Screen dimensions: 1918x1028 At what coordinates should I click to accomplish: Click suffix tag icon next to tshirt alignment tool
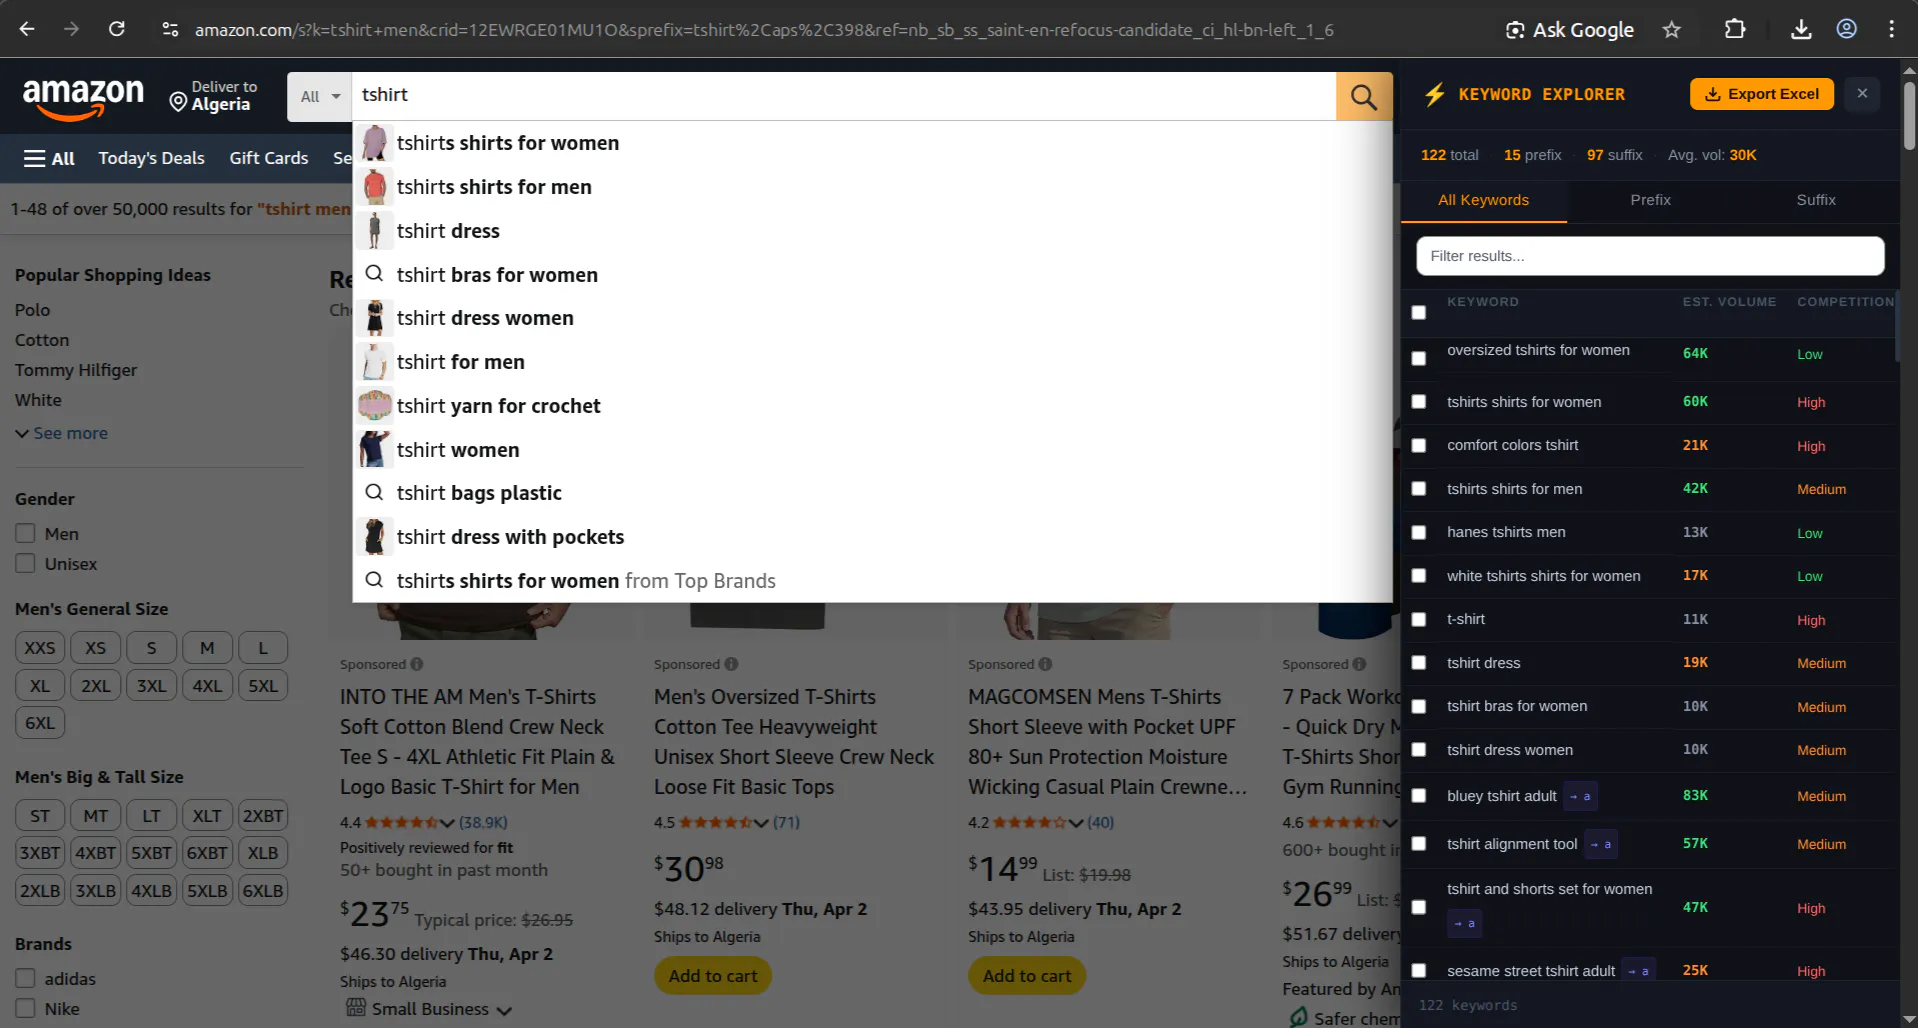(x=1601, y=845)
